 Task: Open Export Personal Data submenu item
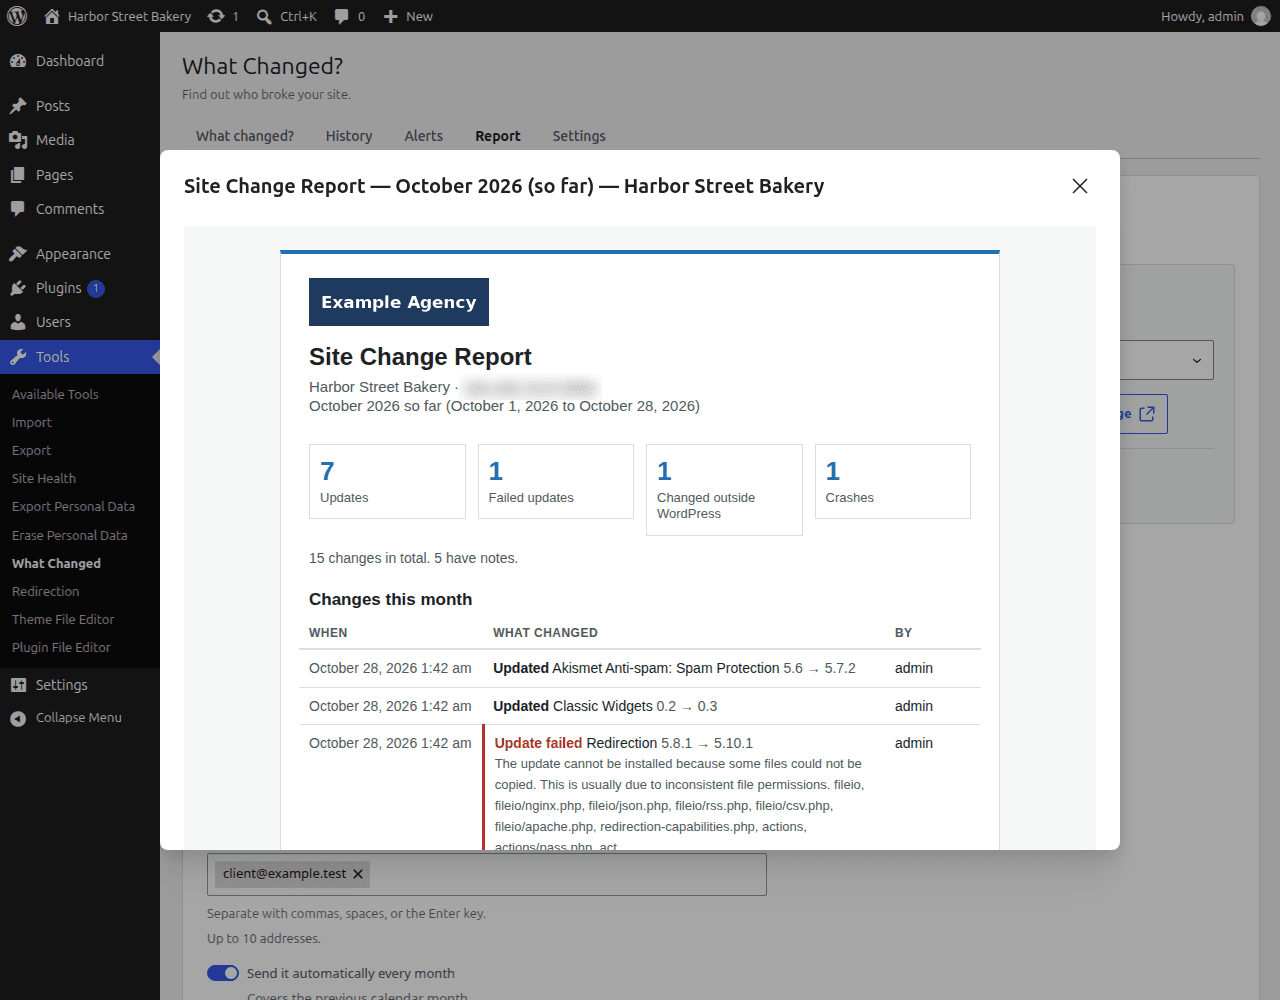(x=73, y=507)
